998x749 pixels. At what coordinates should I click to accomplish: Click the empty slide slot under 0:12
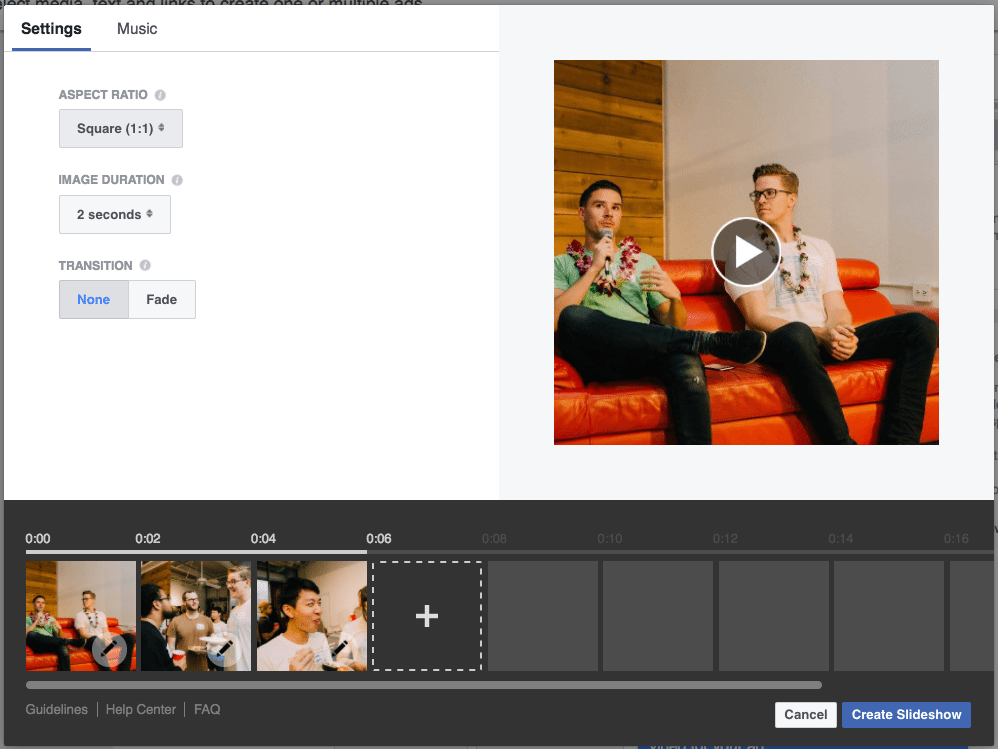(774, 616)
